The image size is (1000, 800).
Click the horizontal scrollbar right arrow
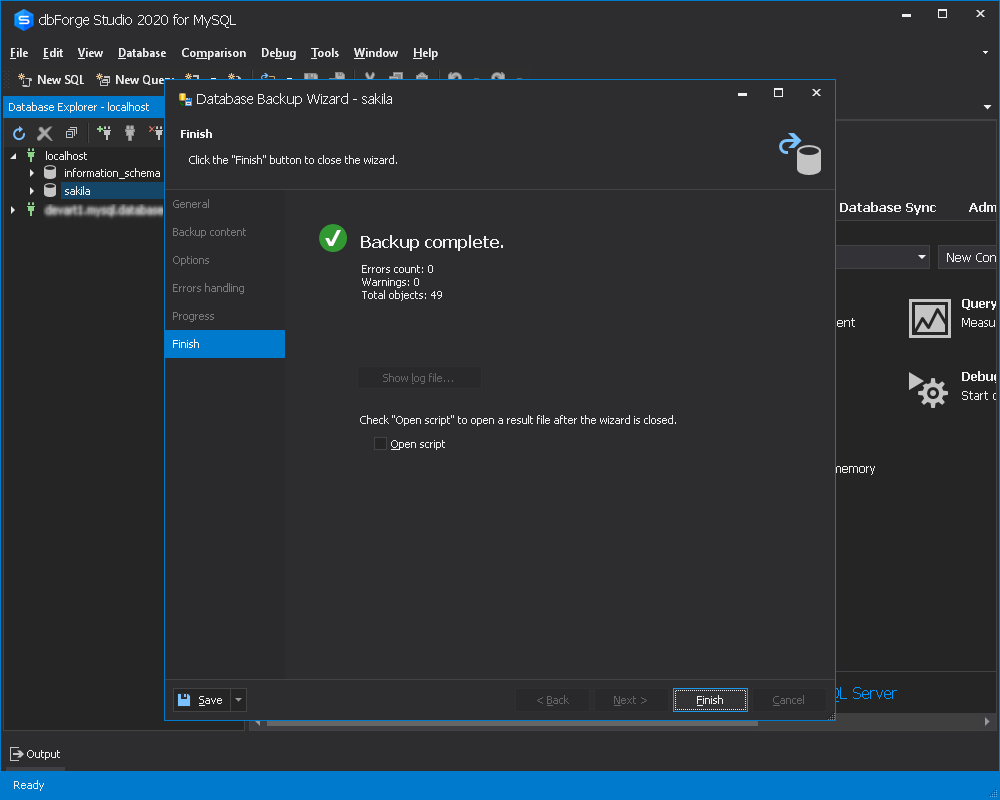tap(987, 722)
